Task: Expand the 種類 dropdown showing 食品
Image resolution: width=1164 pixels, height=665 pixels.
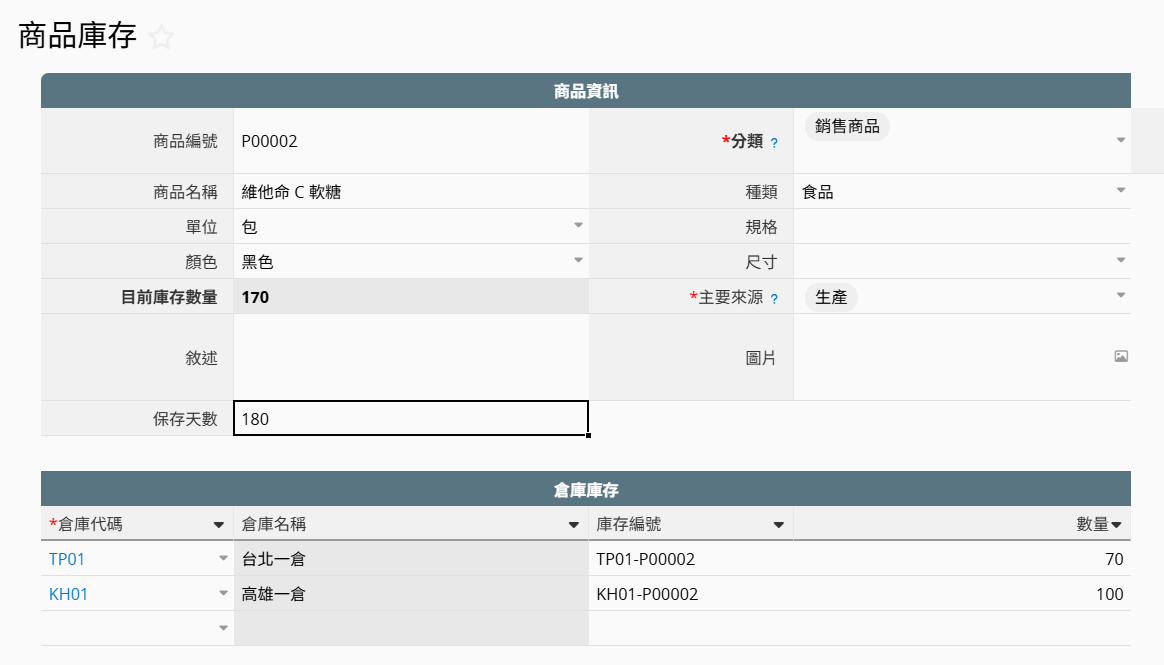Action: 1121,190
